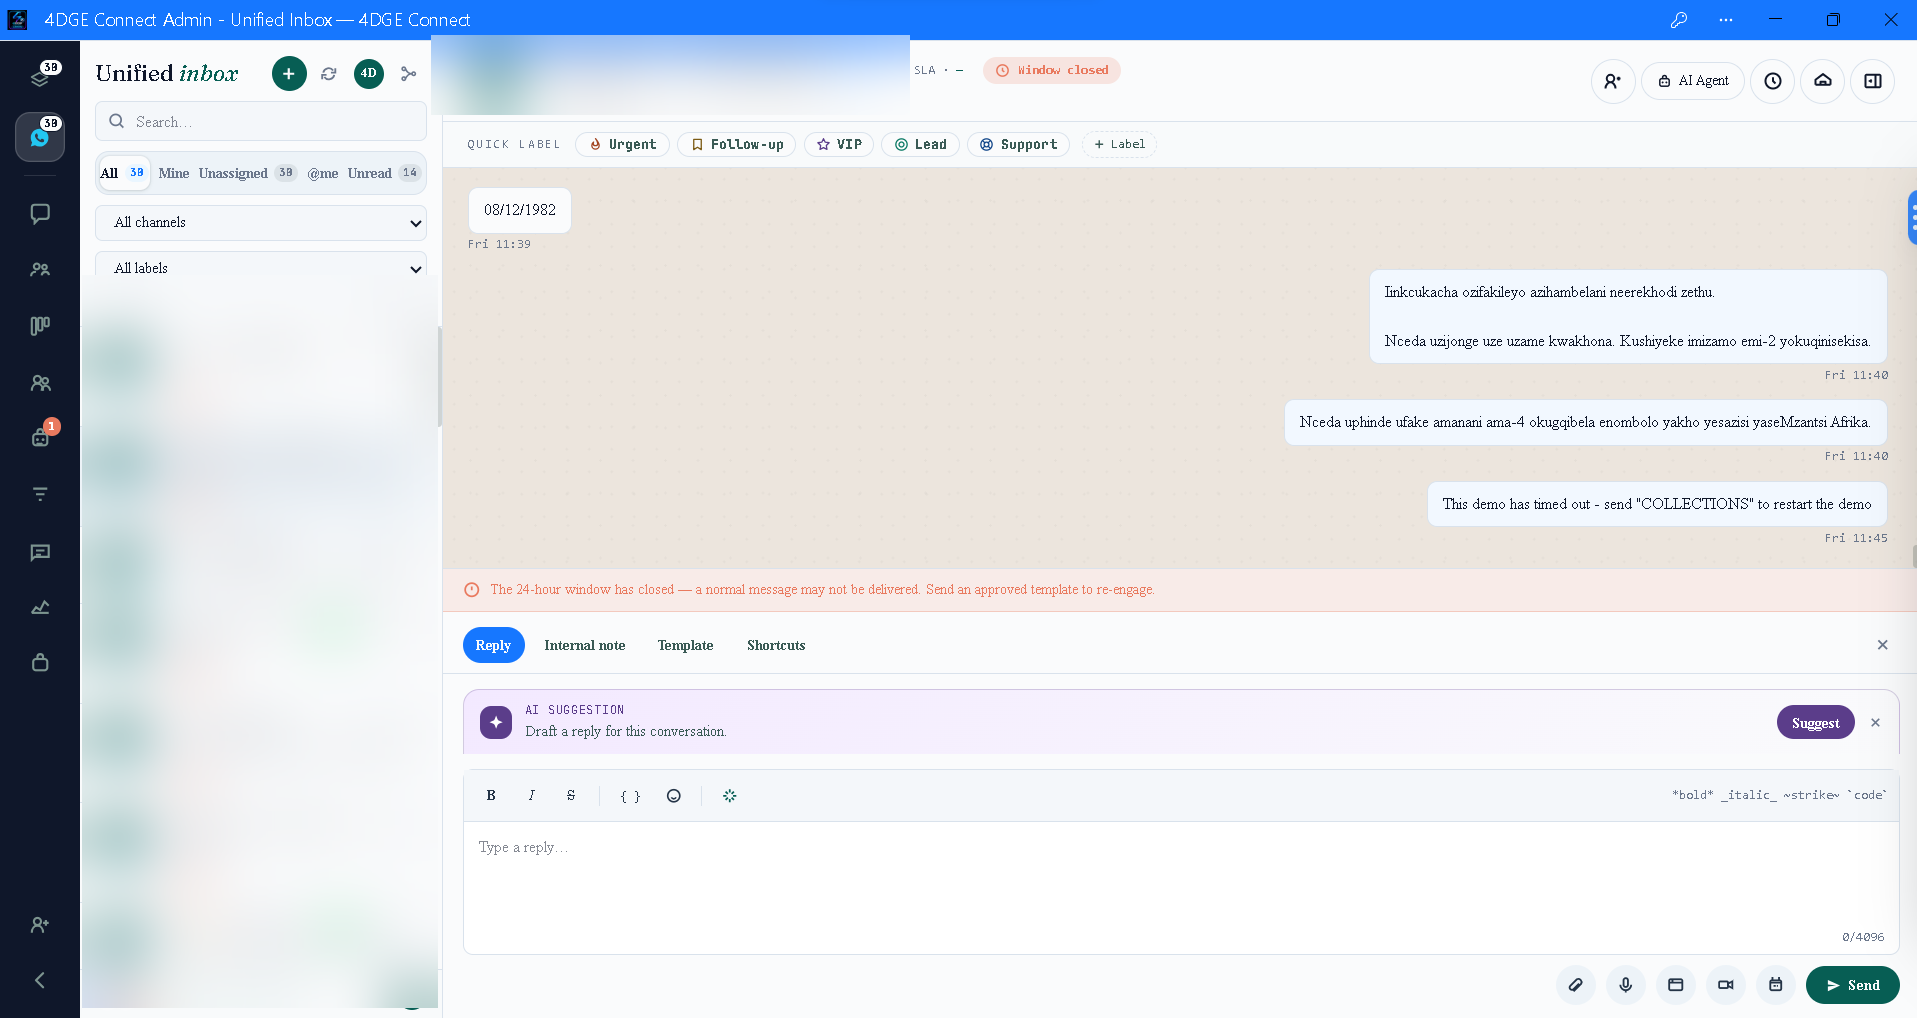
Task: Open bot icon with red badge
Action: pyautogui.click(x=40, y=436)
